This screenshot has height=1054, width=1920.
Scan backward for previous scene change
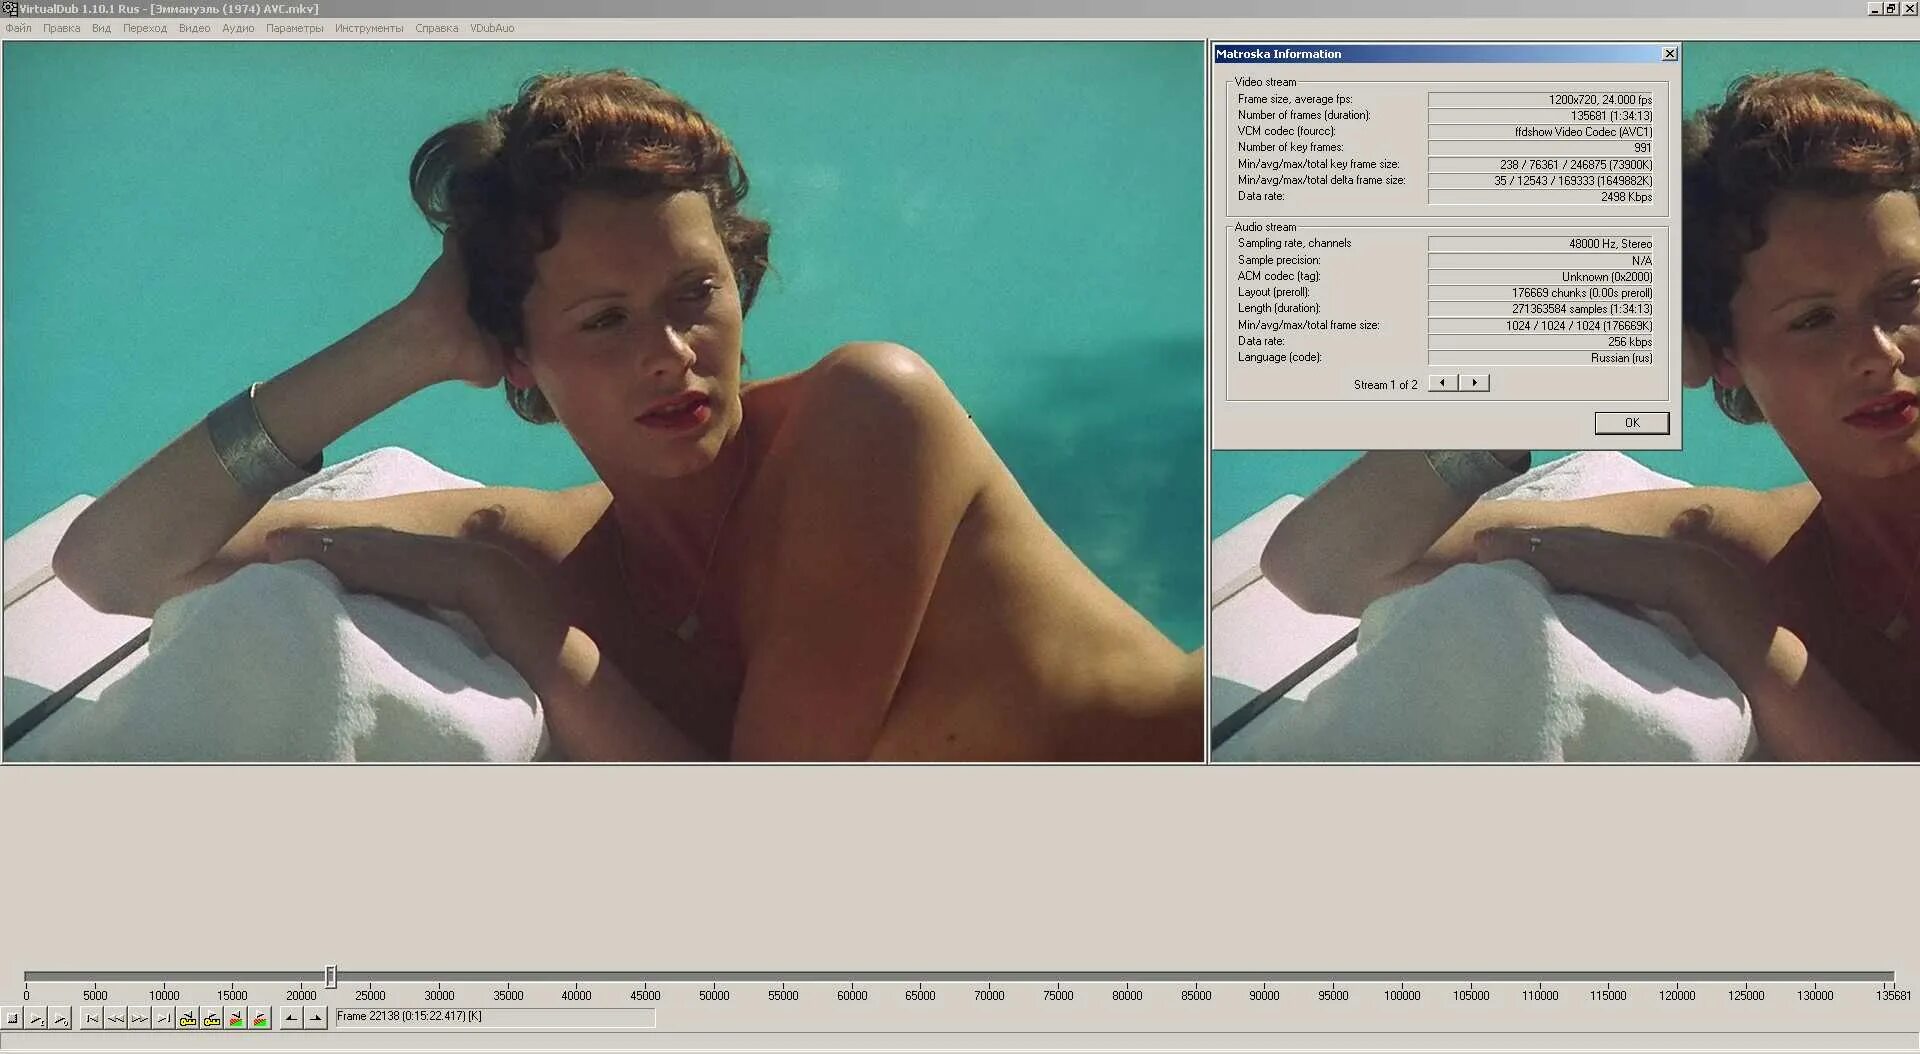[236, 1018]
